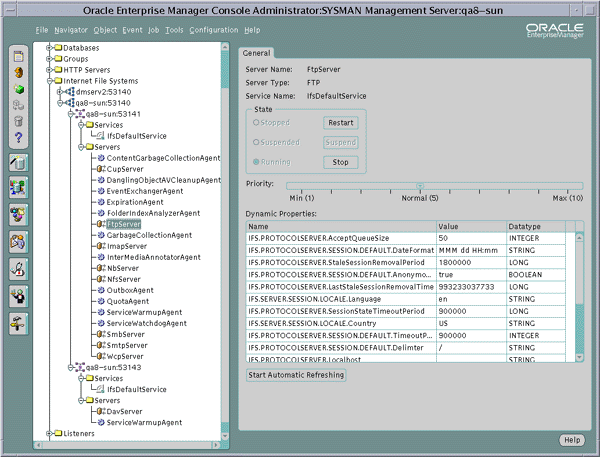This screenshot has width=600, height=457.
Task: Click the Priority slider handle at Normal
Action: tap(420, 186)
